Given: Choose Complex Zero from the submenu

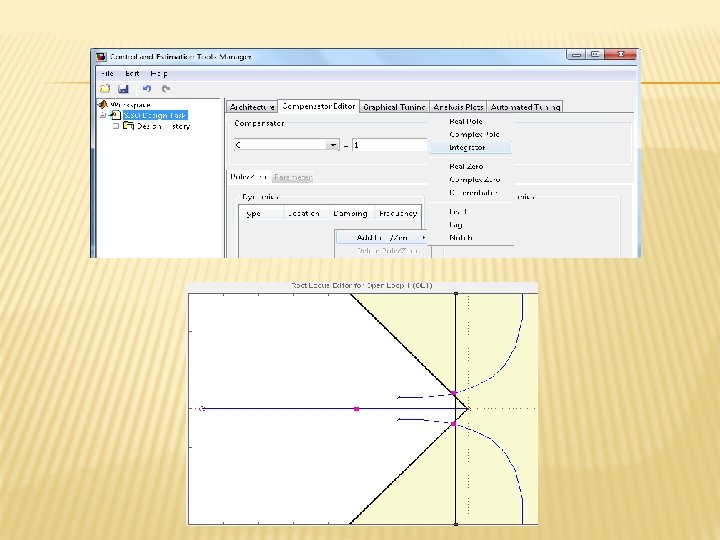Looking at the screenshot, I should [474, 180].
